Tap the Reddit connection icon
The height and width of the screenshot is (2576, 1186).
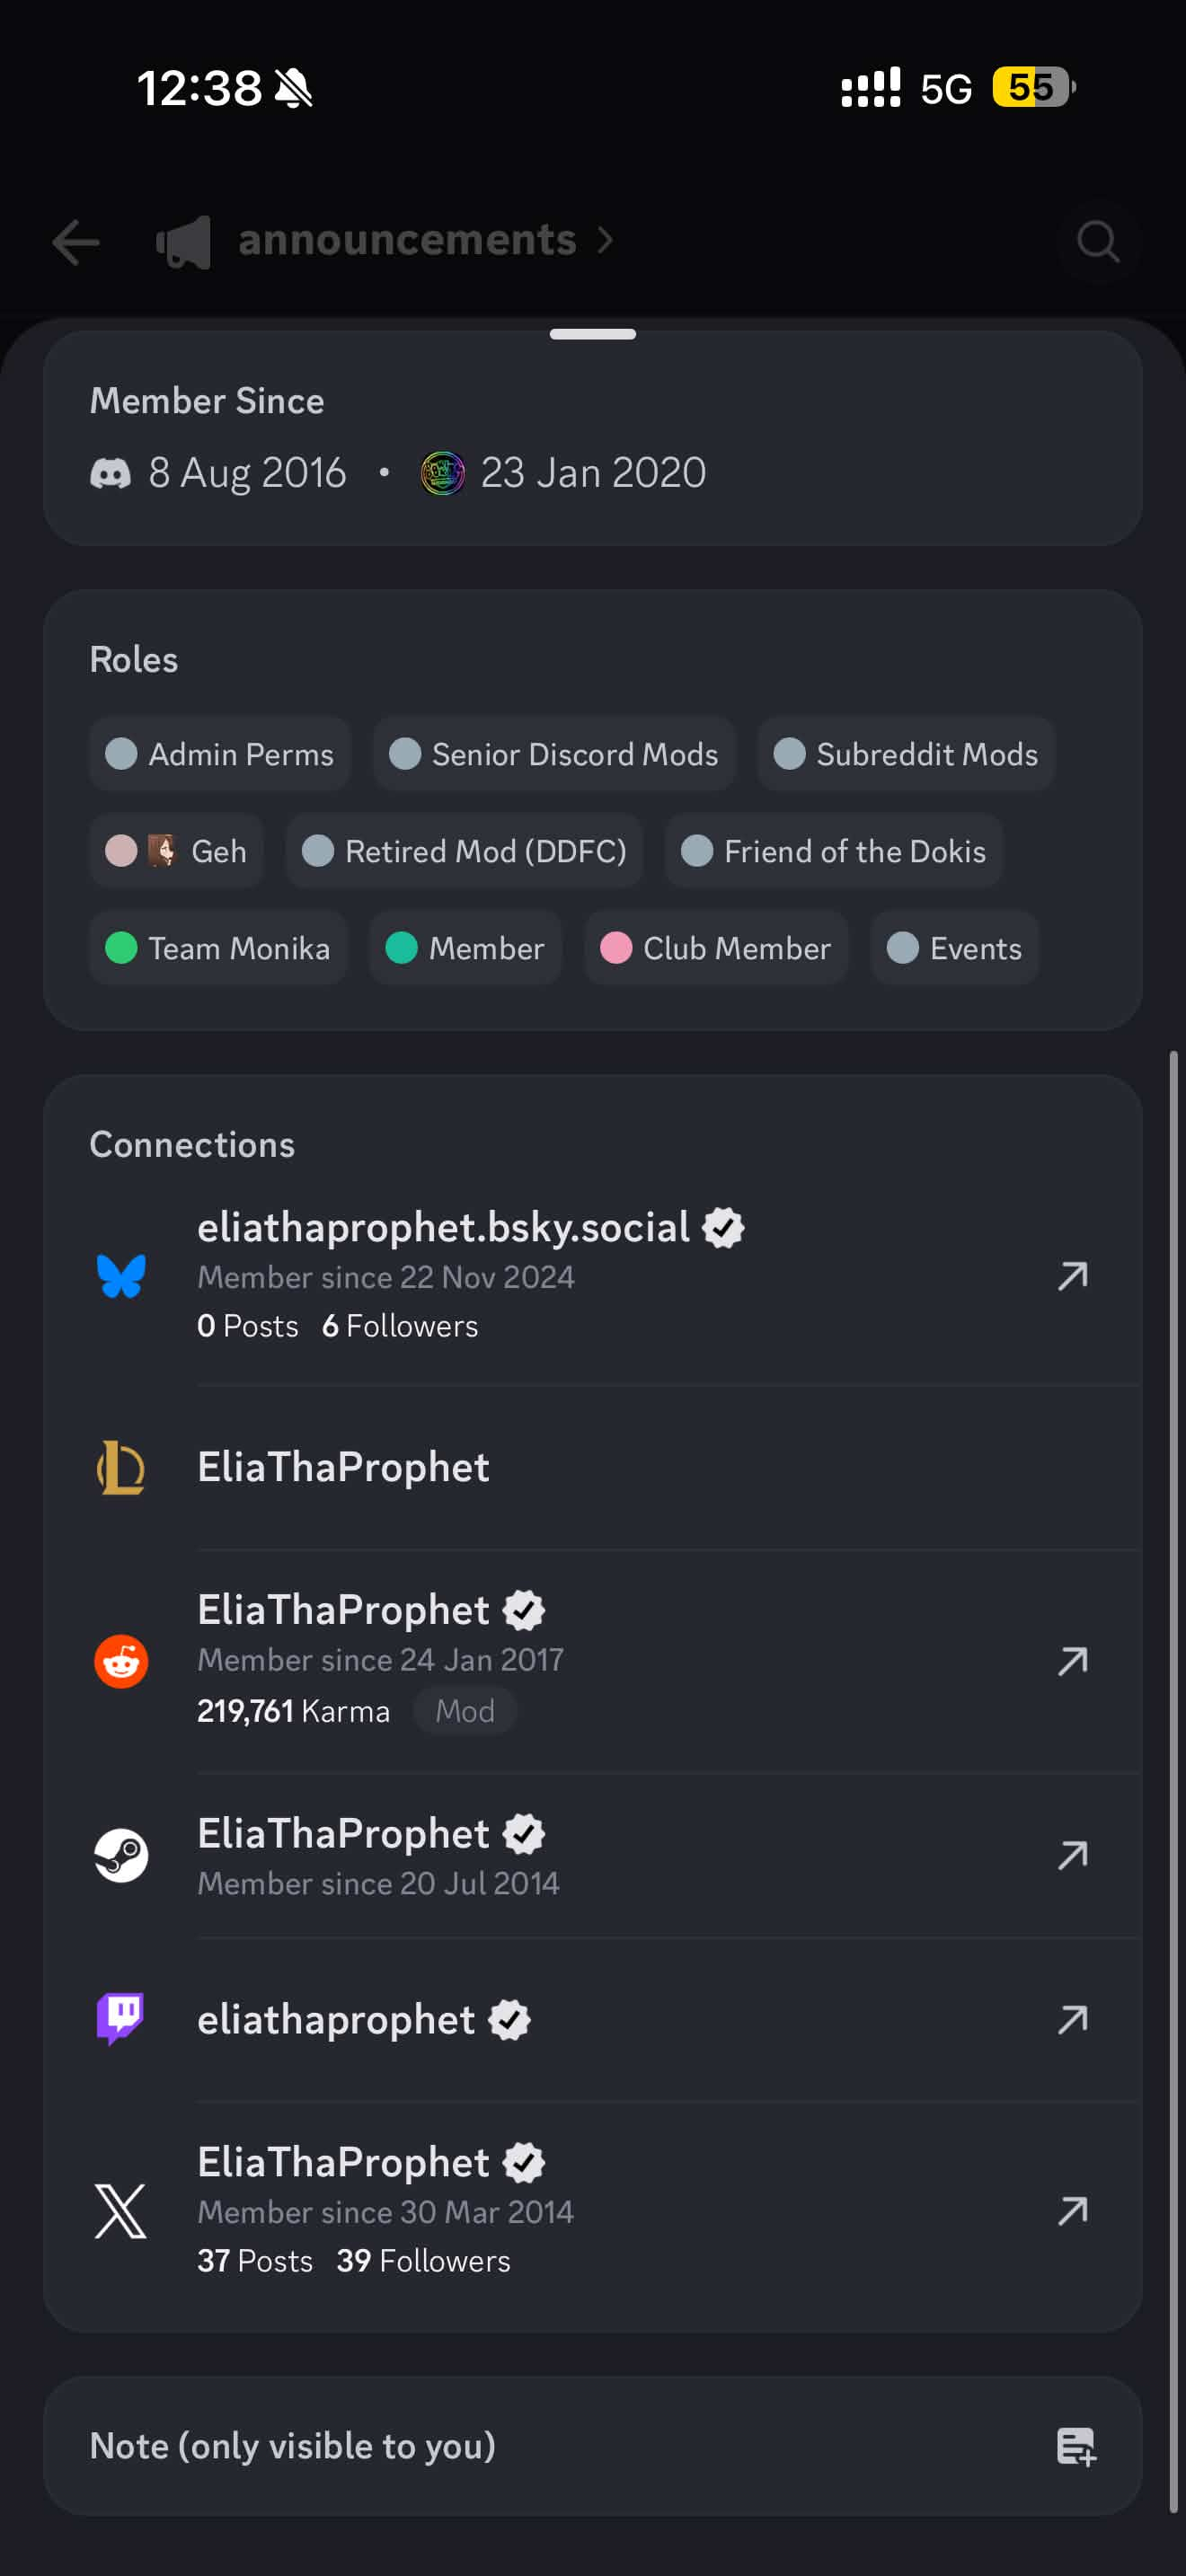[121, 1661]
